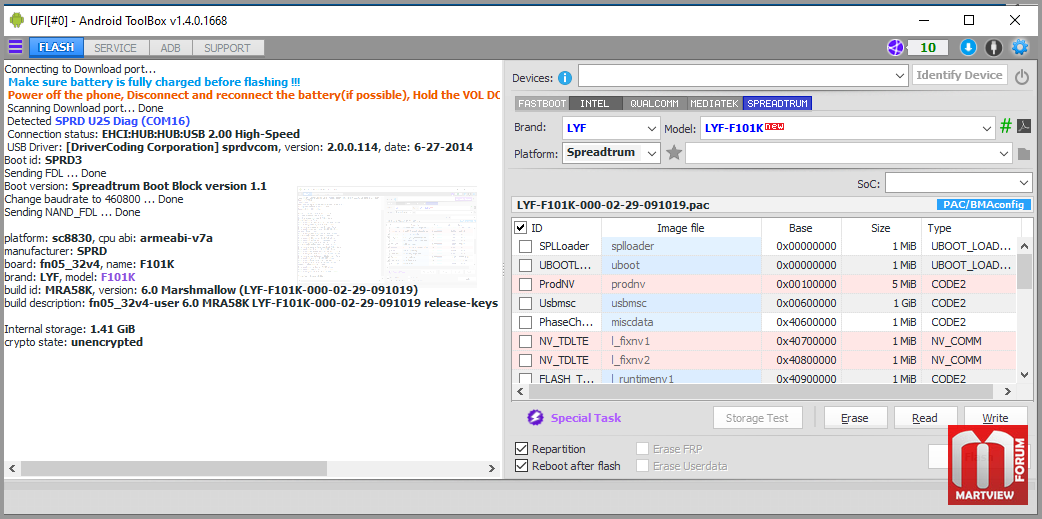Open the folder browse icon
1042x519 pixels.
tap(1024, 154)
